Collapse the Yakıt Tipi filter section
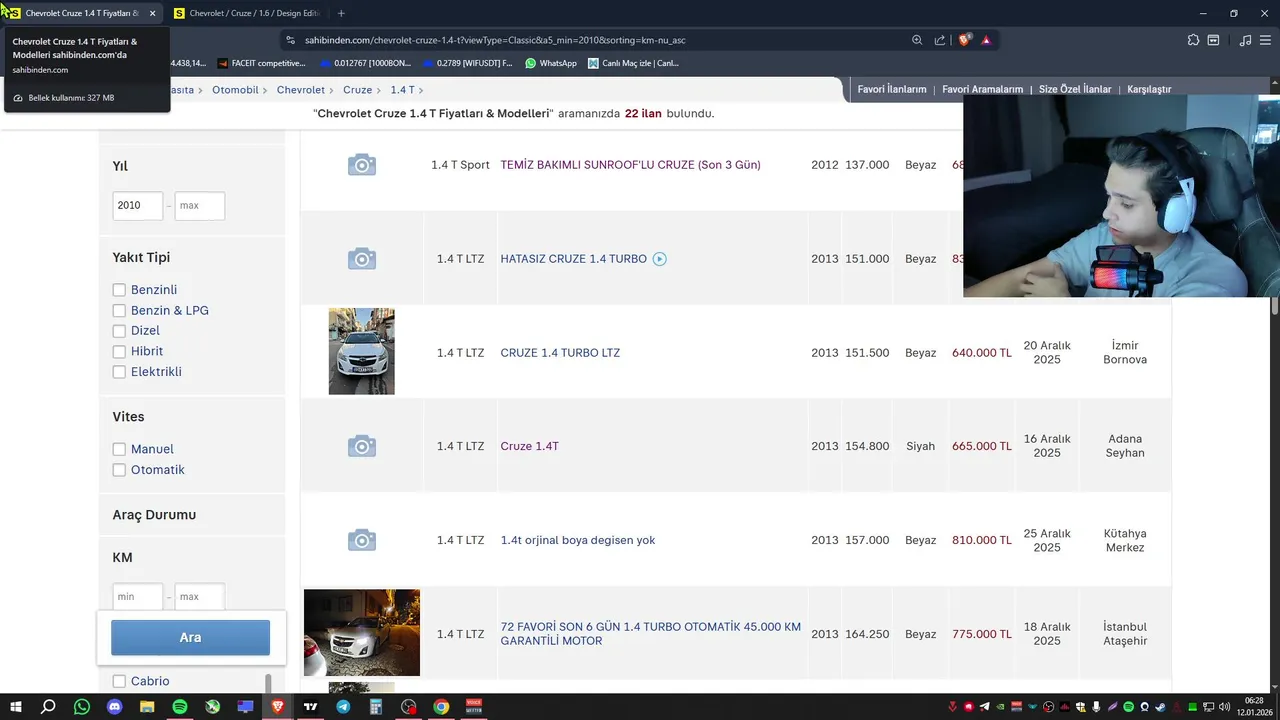 [141, 257]
